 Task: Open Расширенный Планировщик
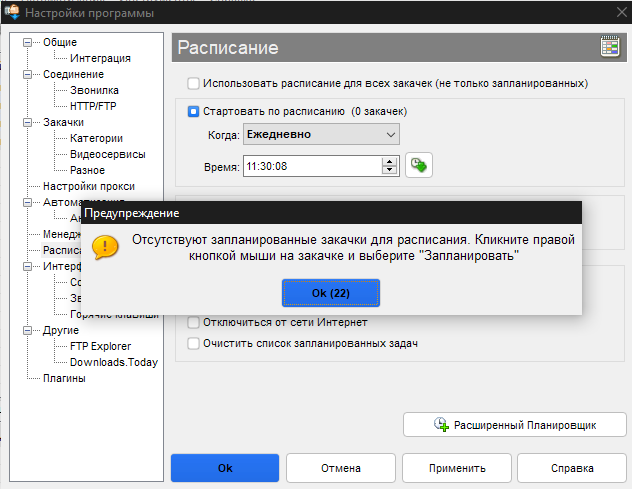coord(514,424)
